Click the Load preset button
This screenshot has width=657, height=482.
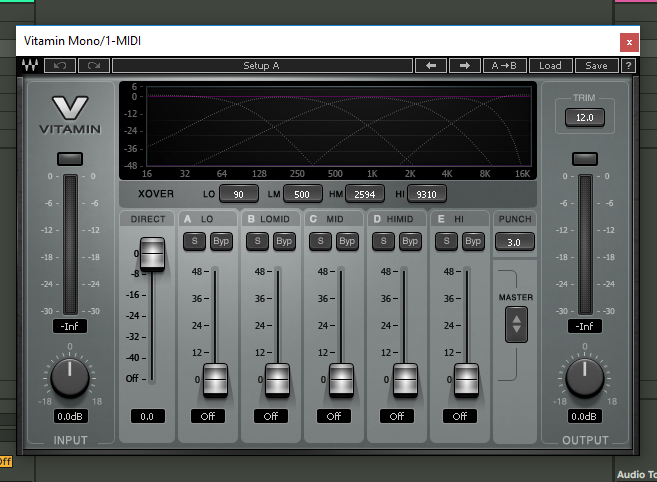(x=550, y=65)
